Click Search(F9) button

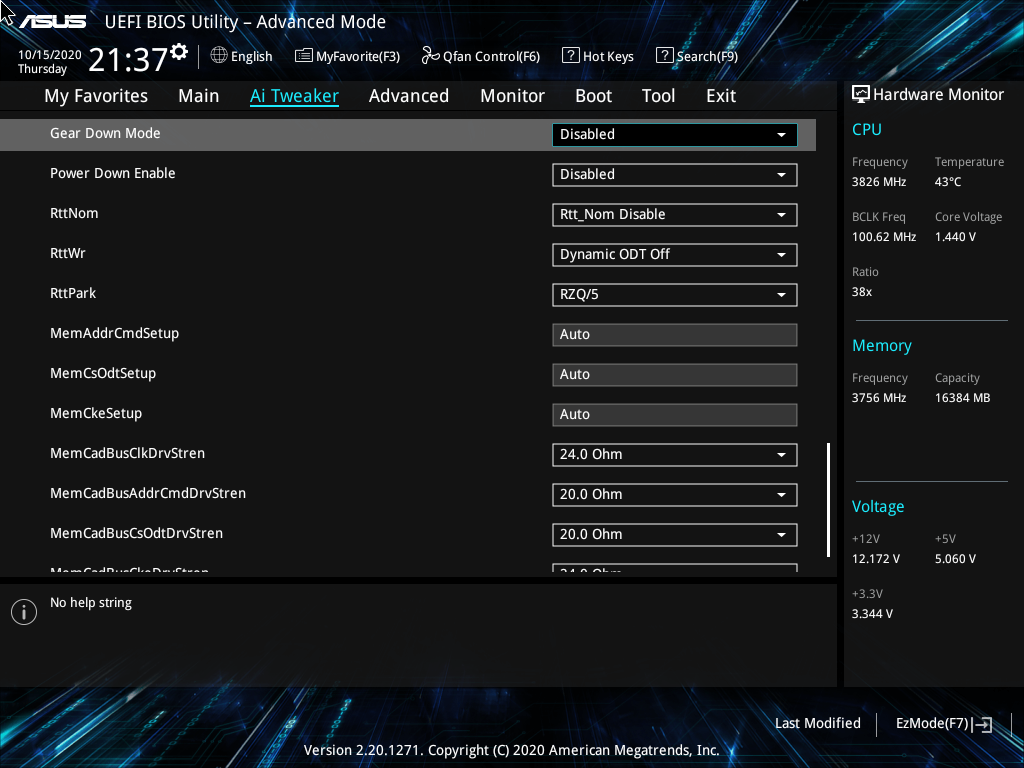(697, 56)
